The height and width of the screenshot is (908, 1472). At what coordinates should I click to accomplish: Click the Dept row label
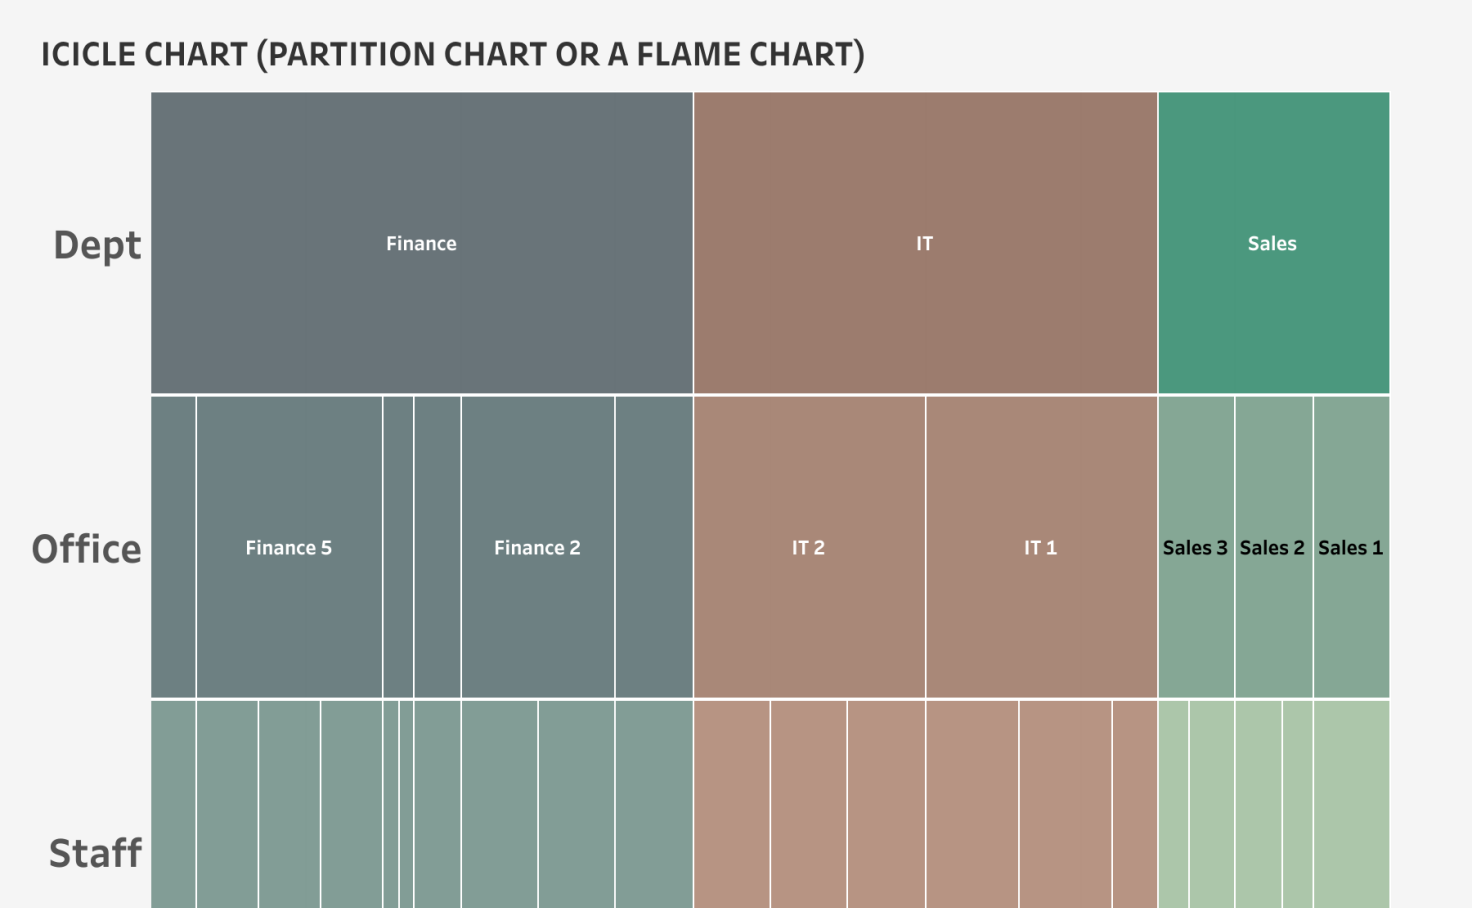(97, 245)
